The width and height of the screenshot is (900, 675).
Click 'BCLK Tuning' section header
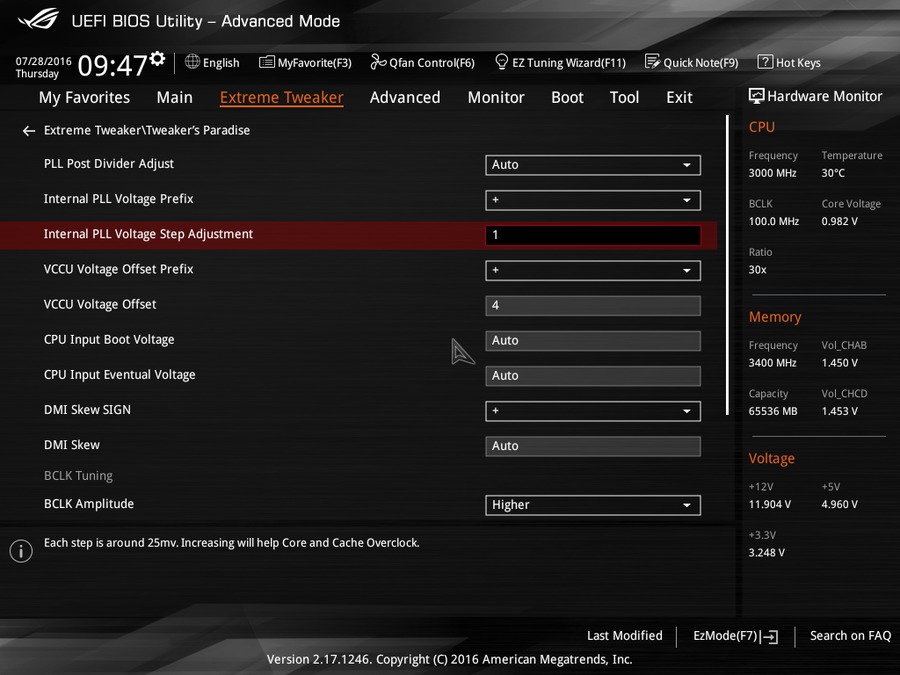[x=78, y=476]
